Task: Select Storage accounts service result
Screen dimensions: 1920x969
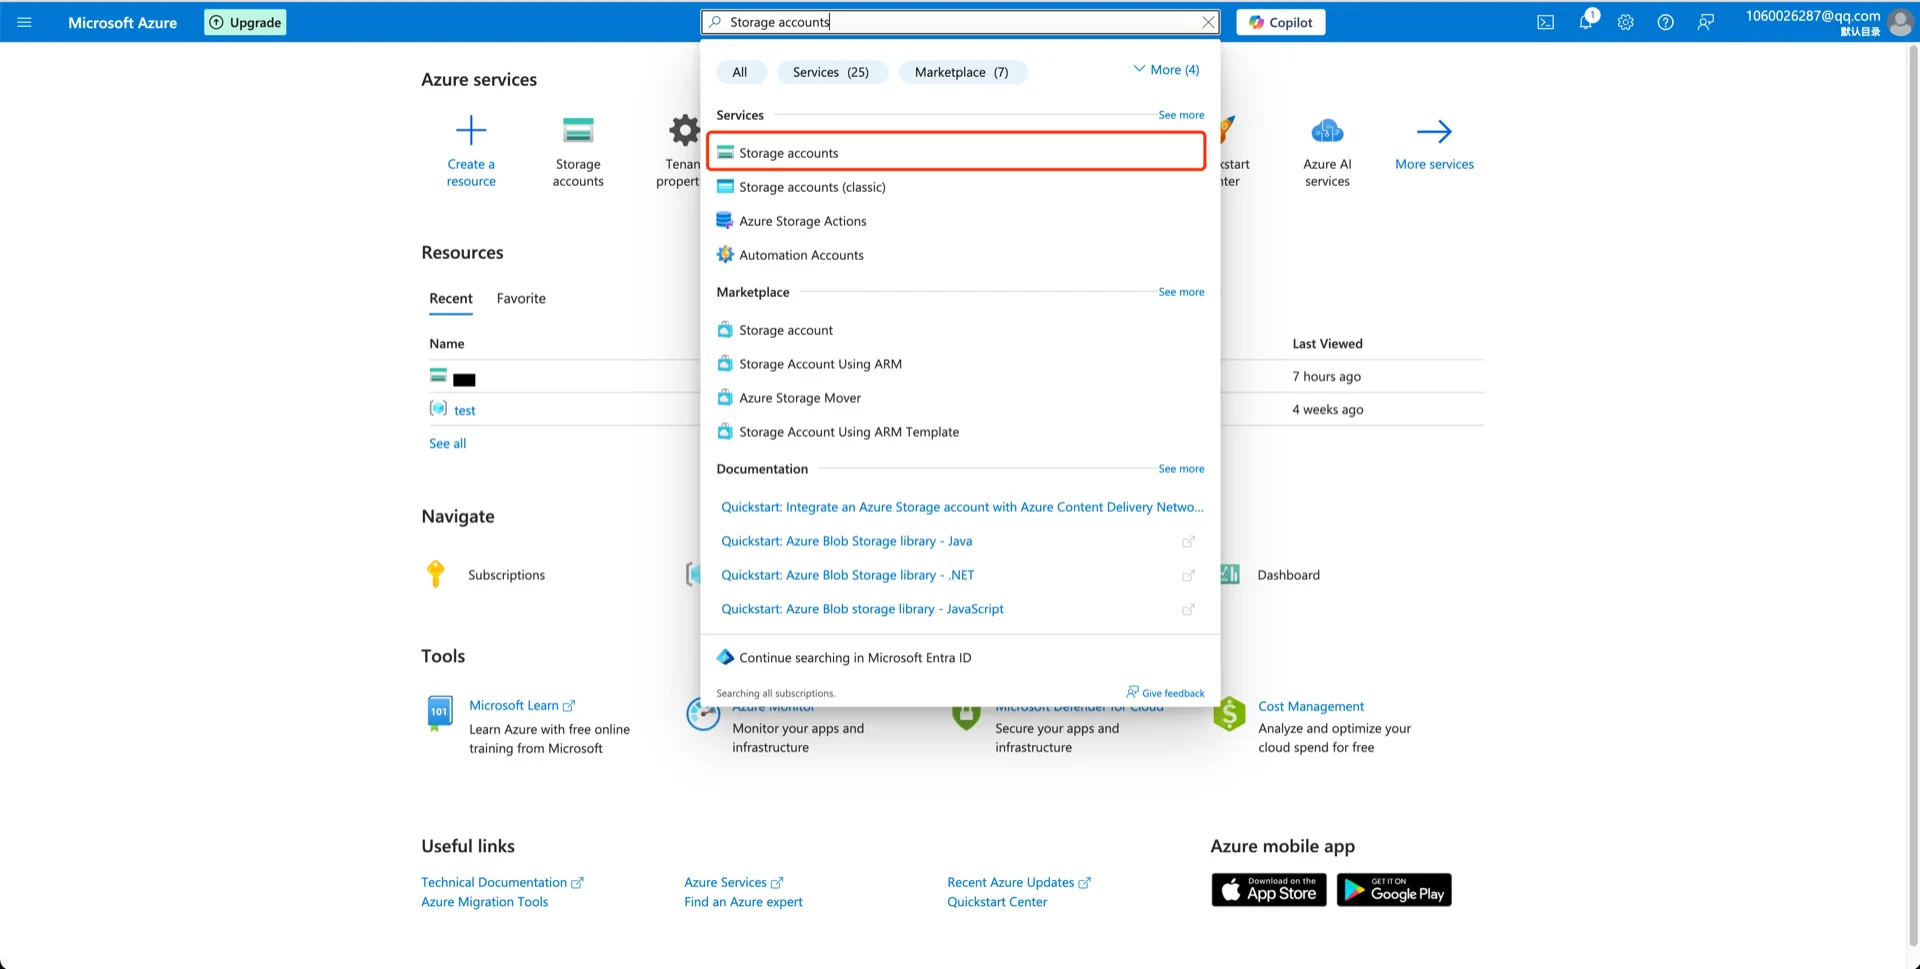Action: tap(956, 152)
